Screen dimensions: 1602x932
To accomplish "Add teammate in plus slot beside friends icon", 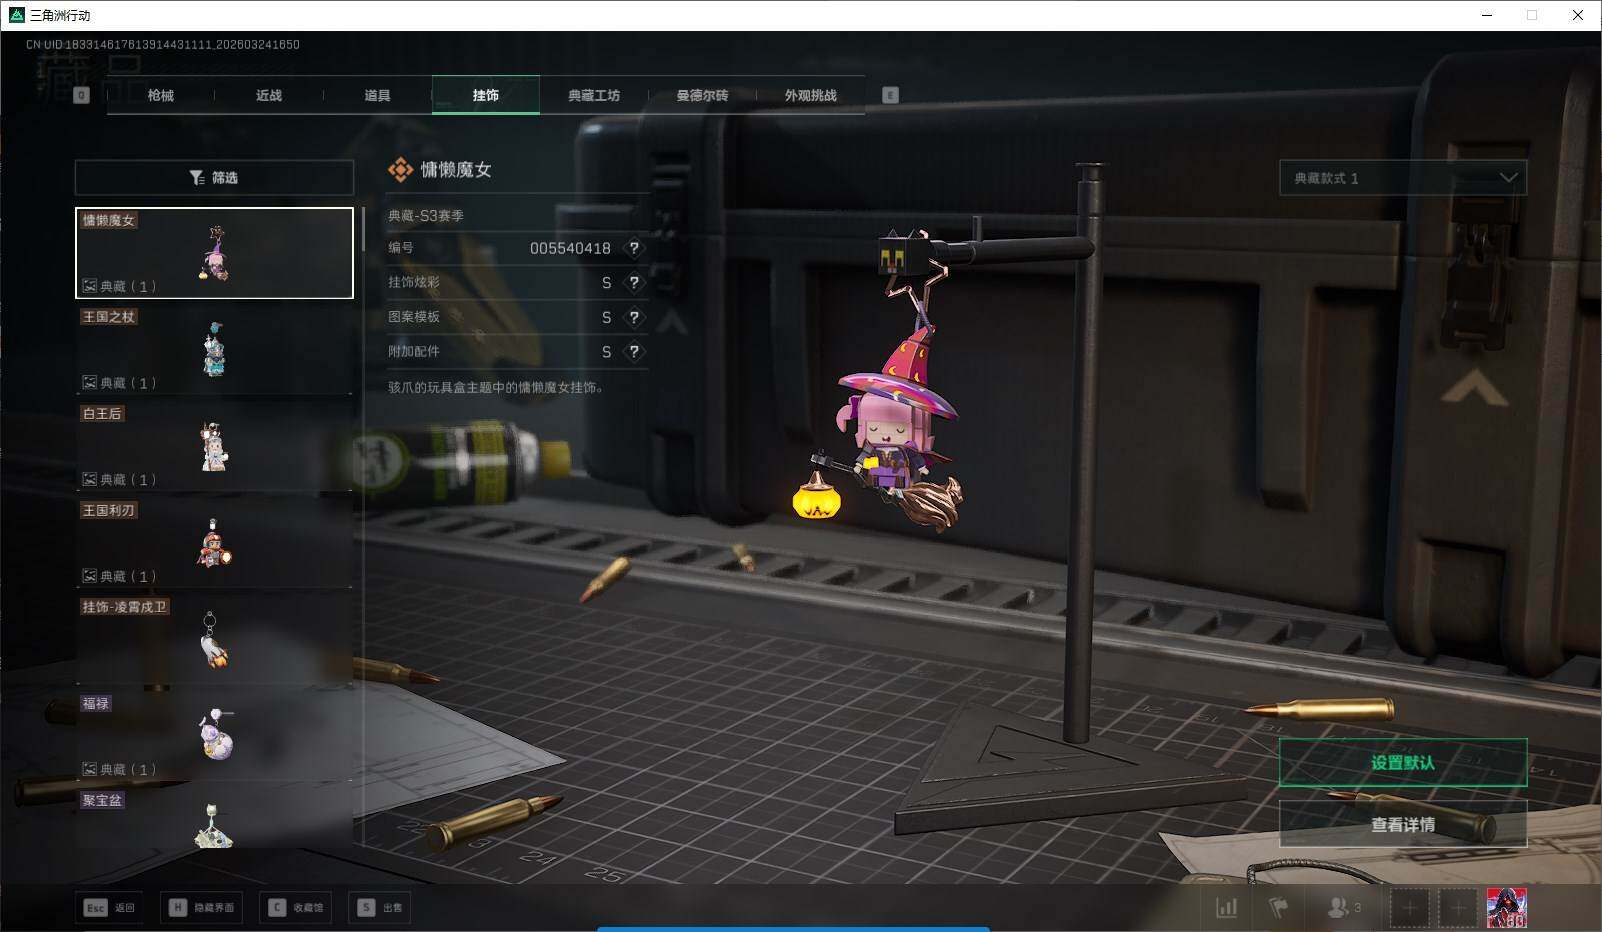I will [1409, 907].
